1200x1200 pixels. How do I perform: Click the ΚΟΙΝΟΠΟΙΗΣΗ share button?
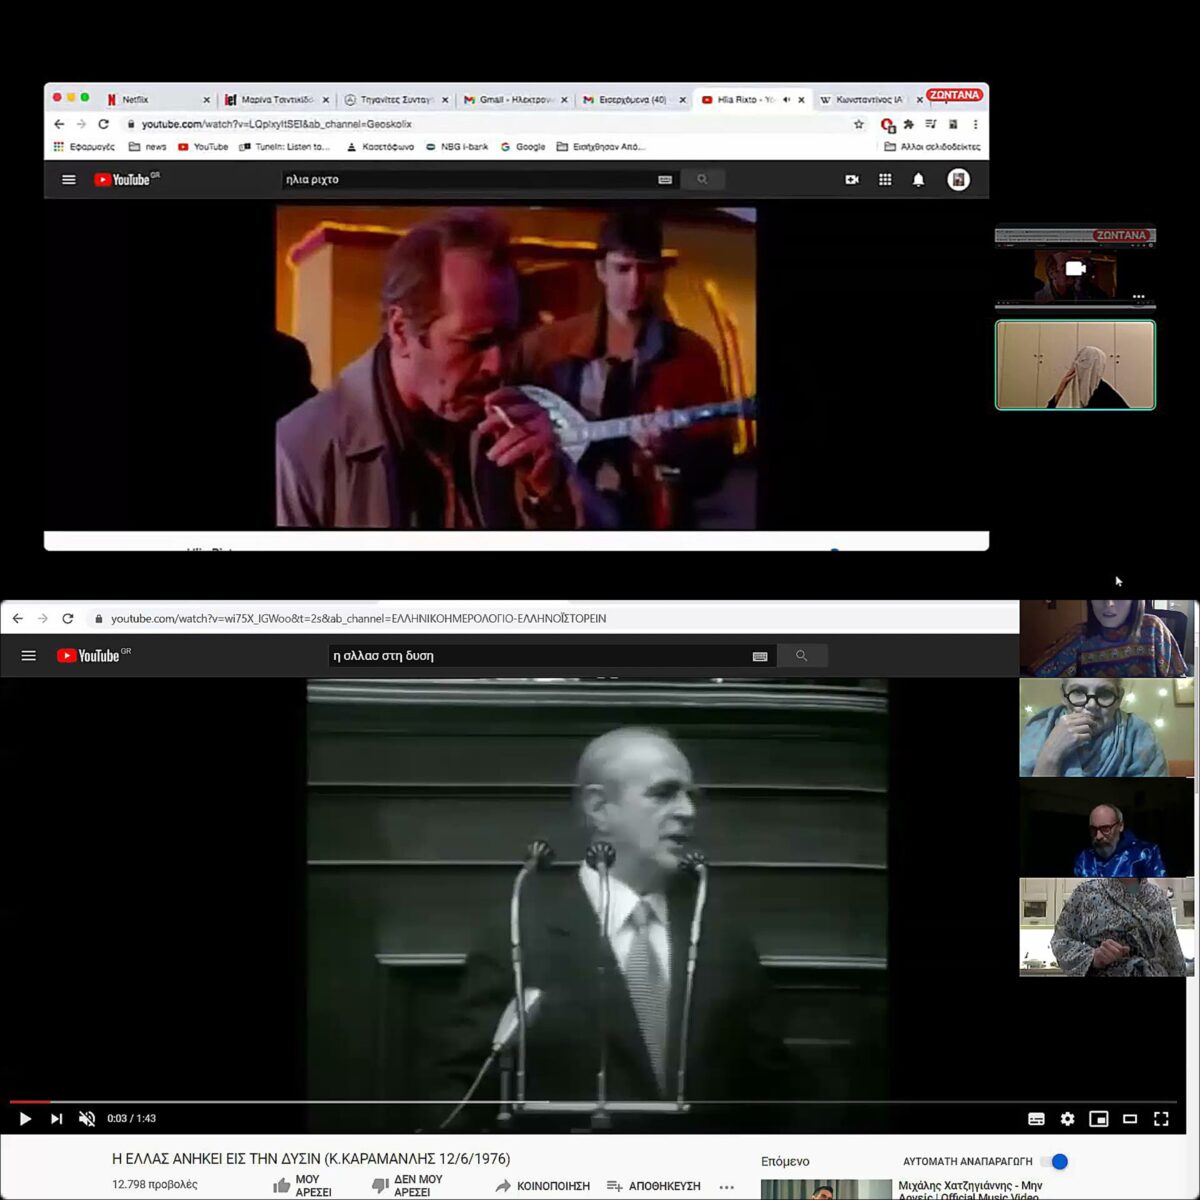[543, 1186]
